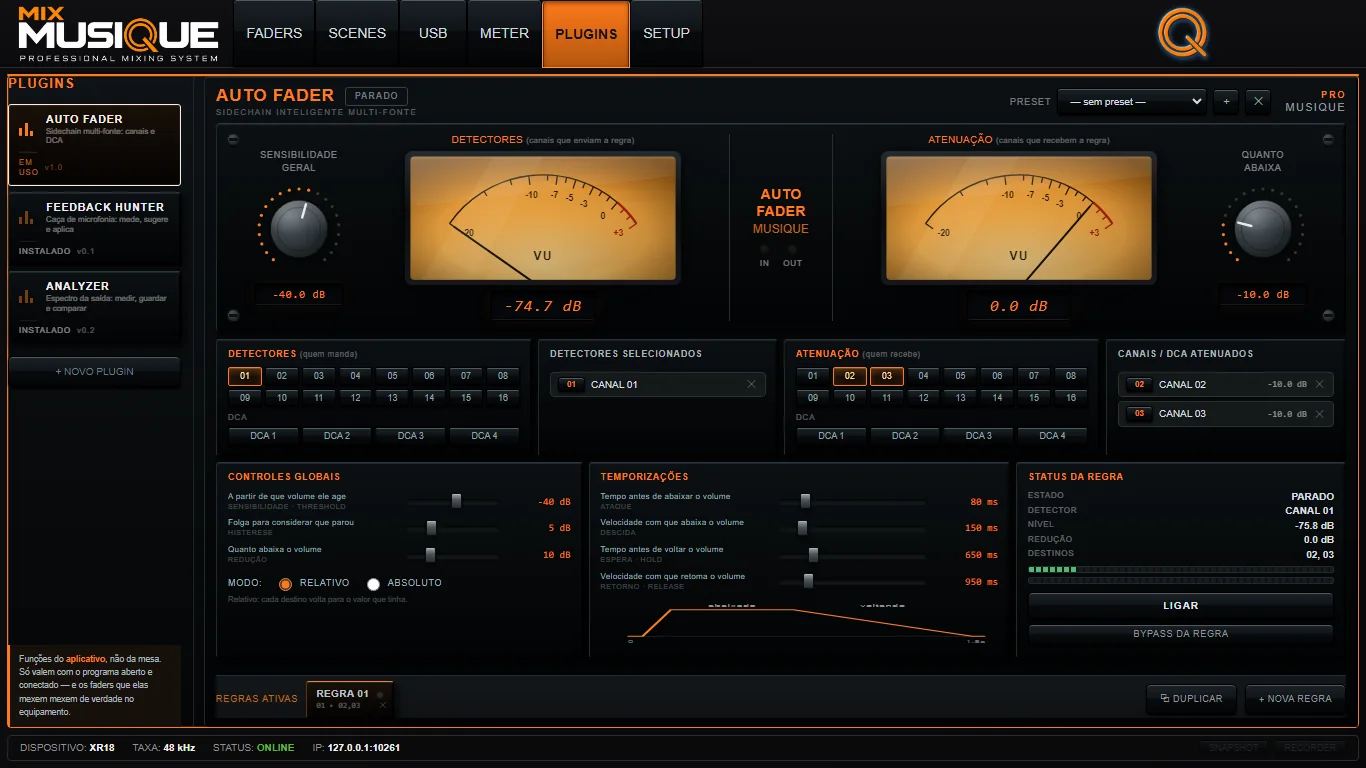This screenshot has height=768, width=1366.
Task: Add a plugin with Novo Plugin button
Action: (95, 372)
